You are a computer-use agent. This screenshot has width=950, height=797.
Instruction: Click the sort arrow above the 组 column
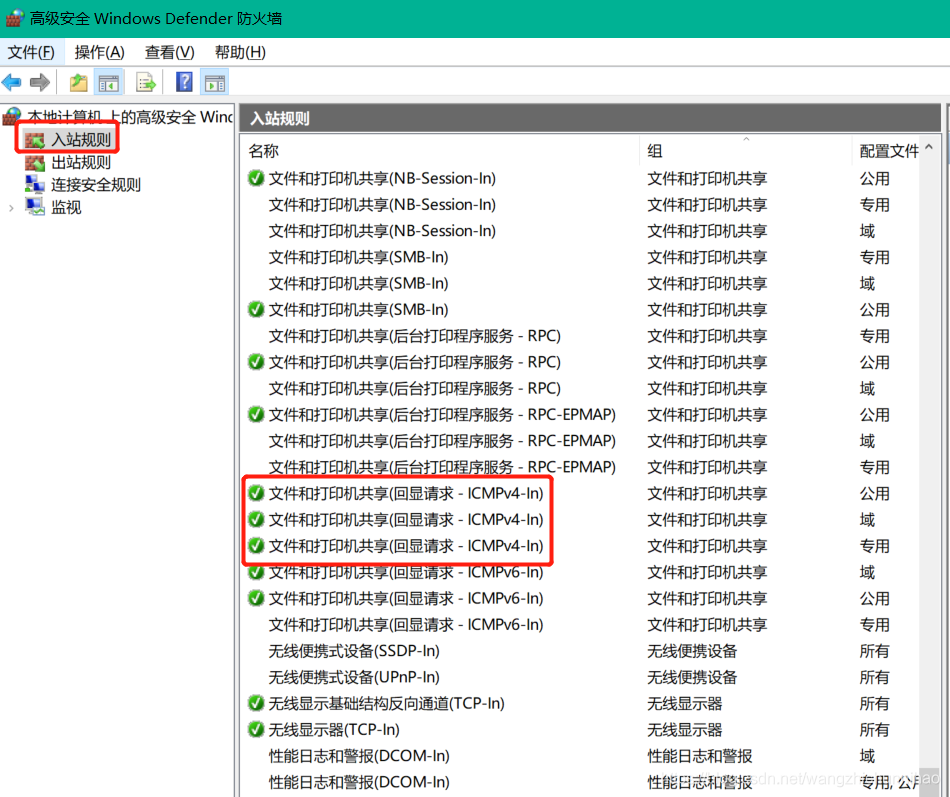tap(746, 139)
